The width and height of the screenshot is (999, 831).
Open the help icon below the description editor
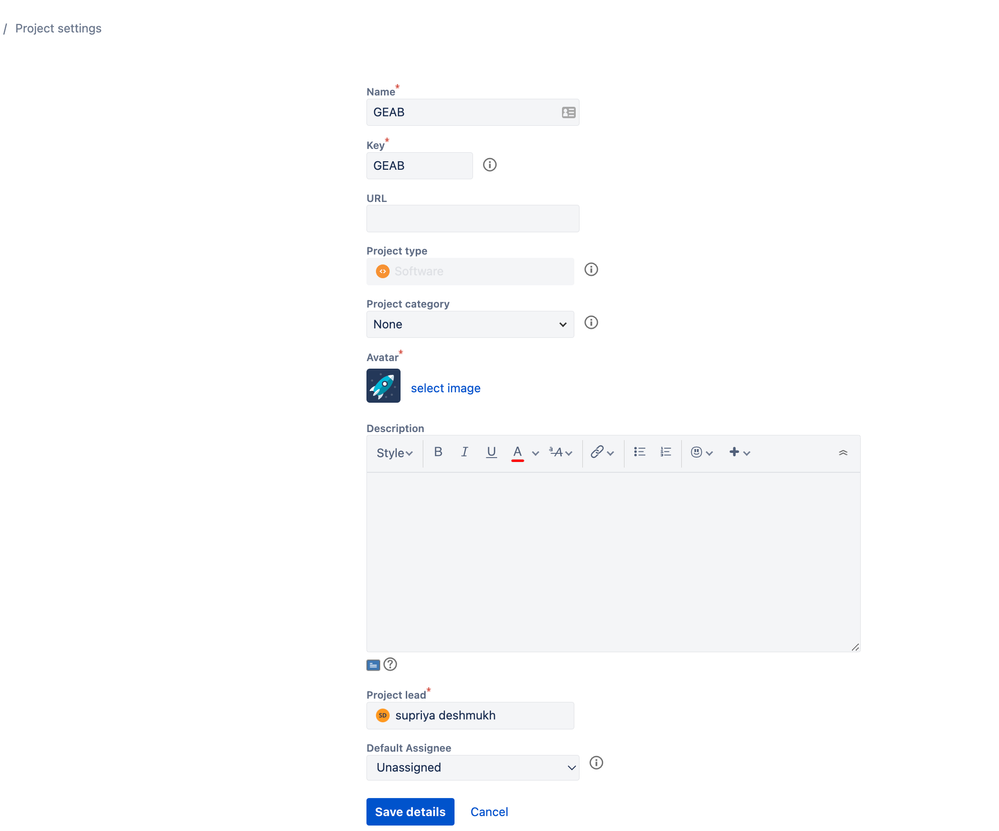pos(390,664)
